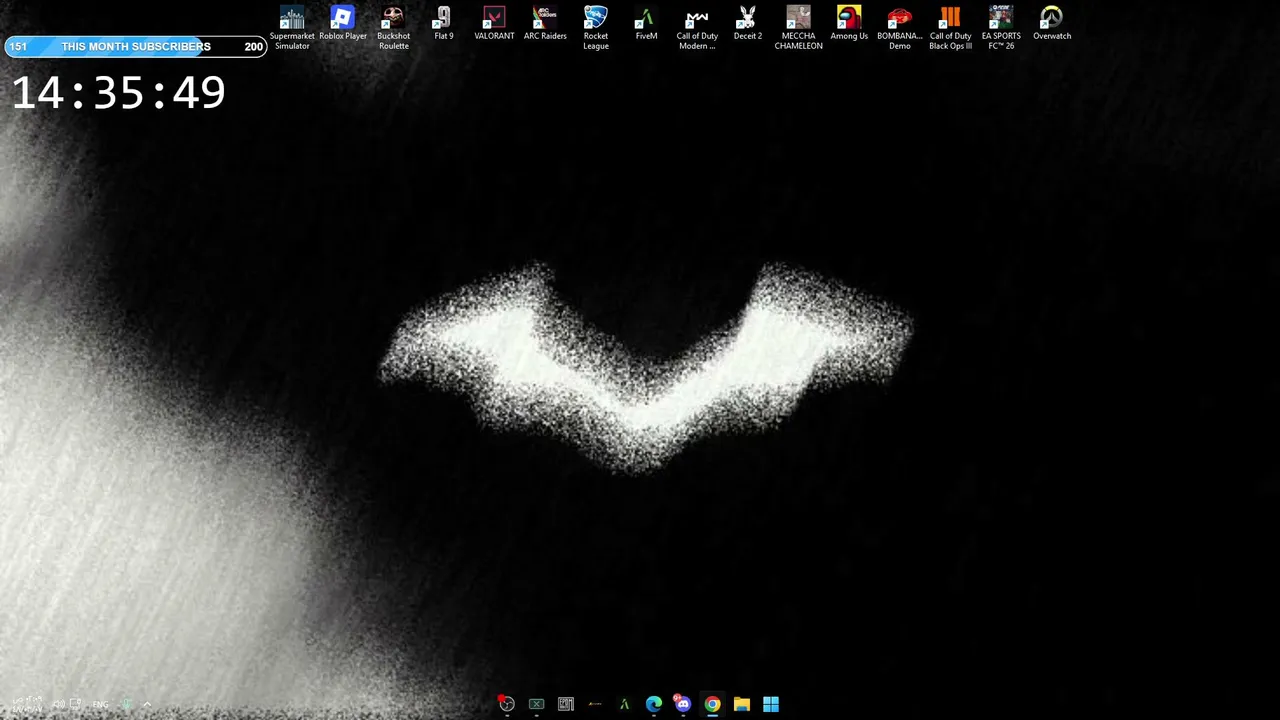
Task: Click the green microphone tray icon
Action: pyautogui.click(x=127, y=704)
